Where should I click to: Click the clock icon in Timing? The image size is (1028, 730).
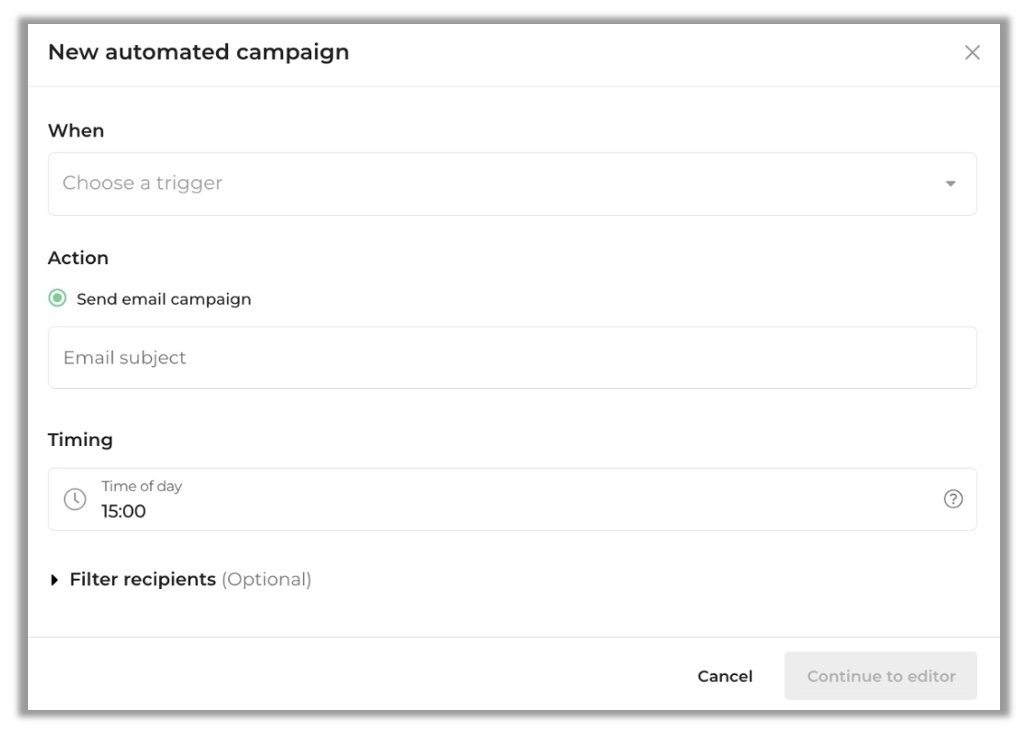(x=75, y=499)
